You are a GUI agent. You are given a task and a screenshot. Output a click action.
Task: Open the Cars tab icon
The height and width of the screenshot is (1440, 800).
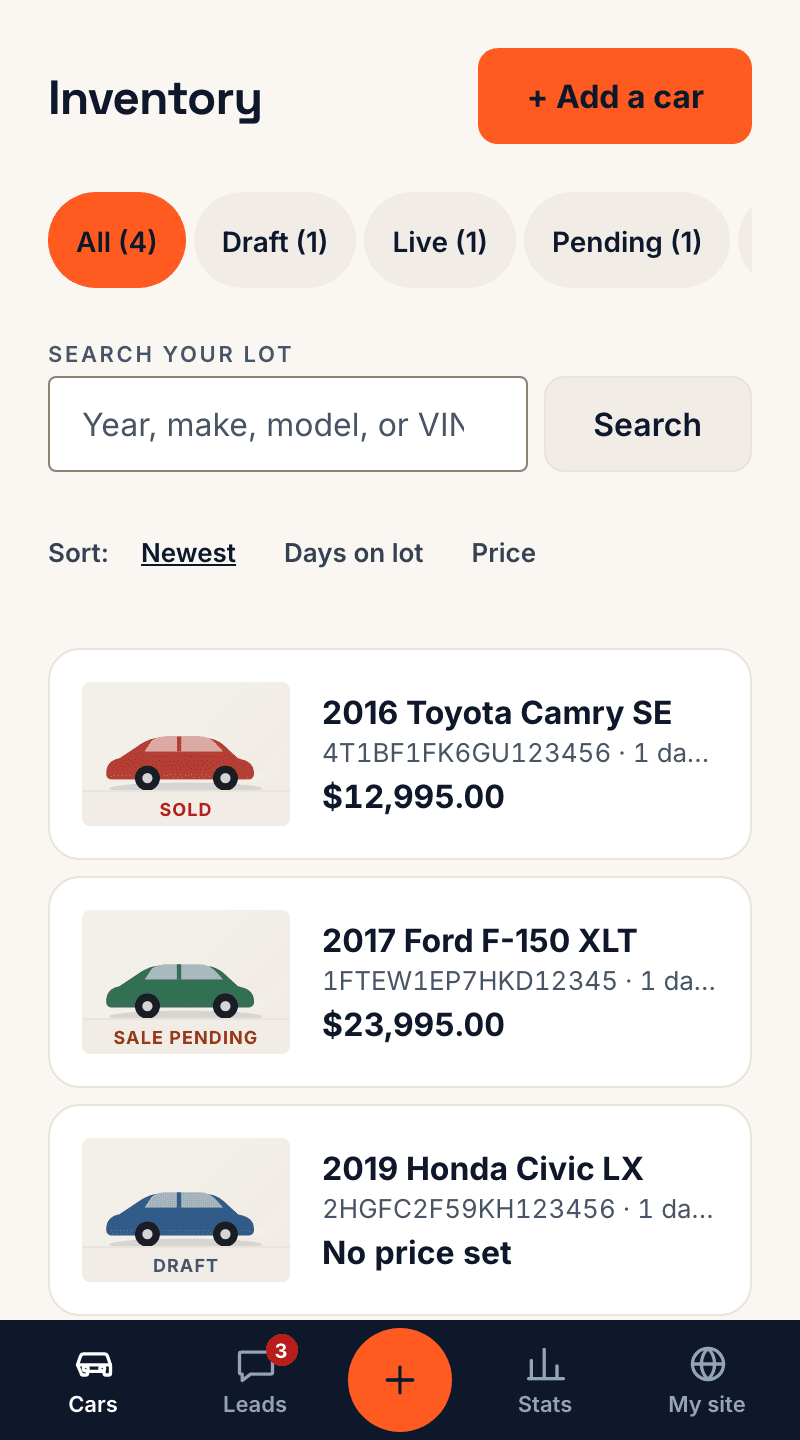pyautogui.click(x=94, y=1364)
